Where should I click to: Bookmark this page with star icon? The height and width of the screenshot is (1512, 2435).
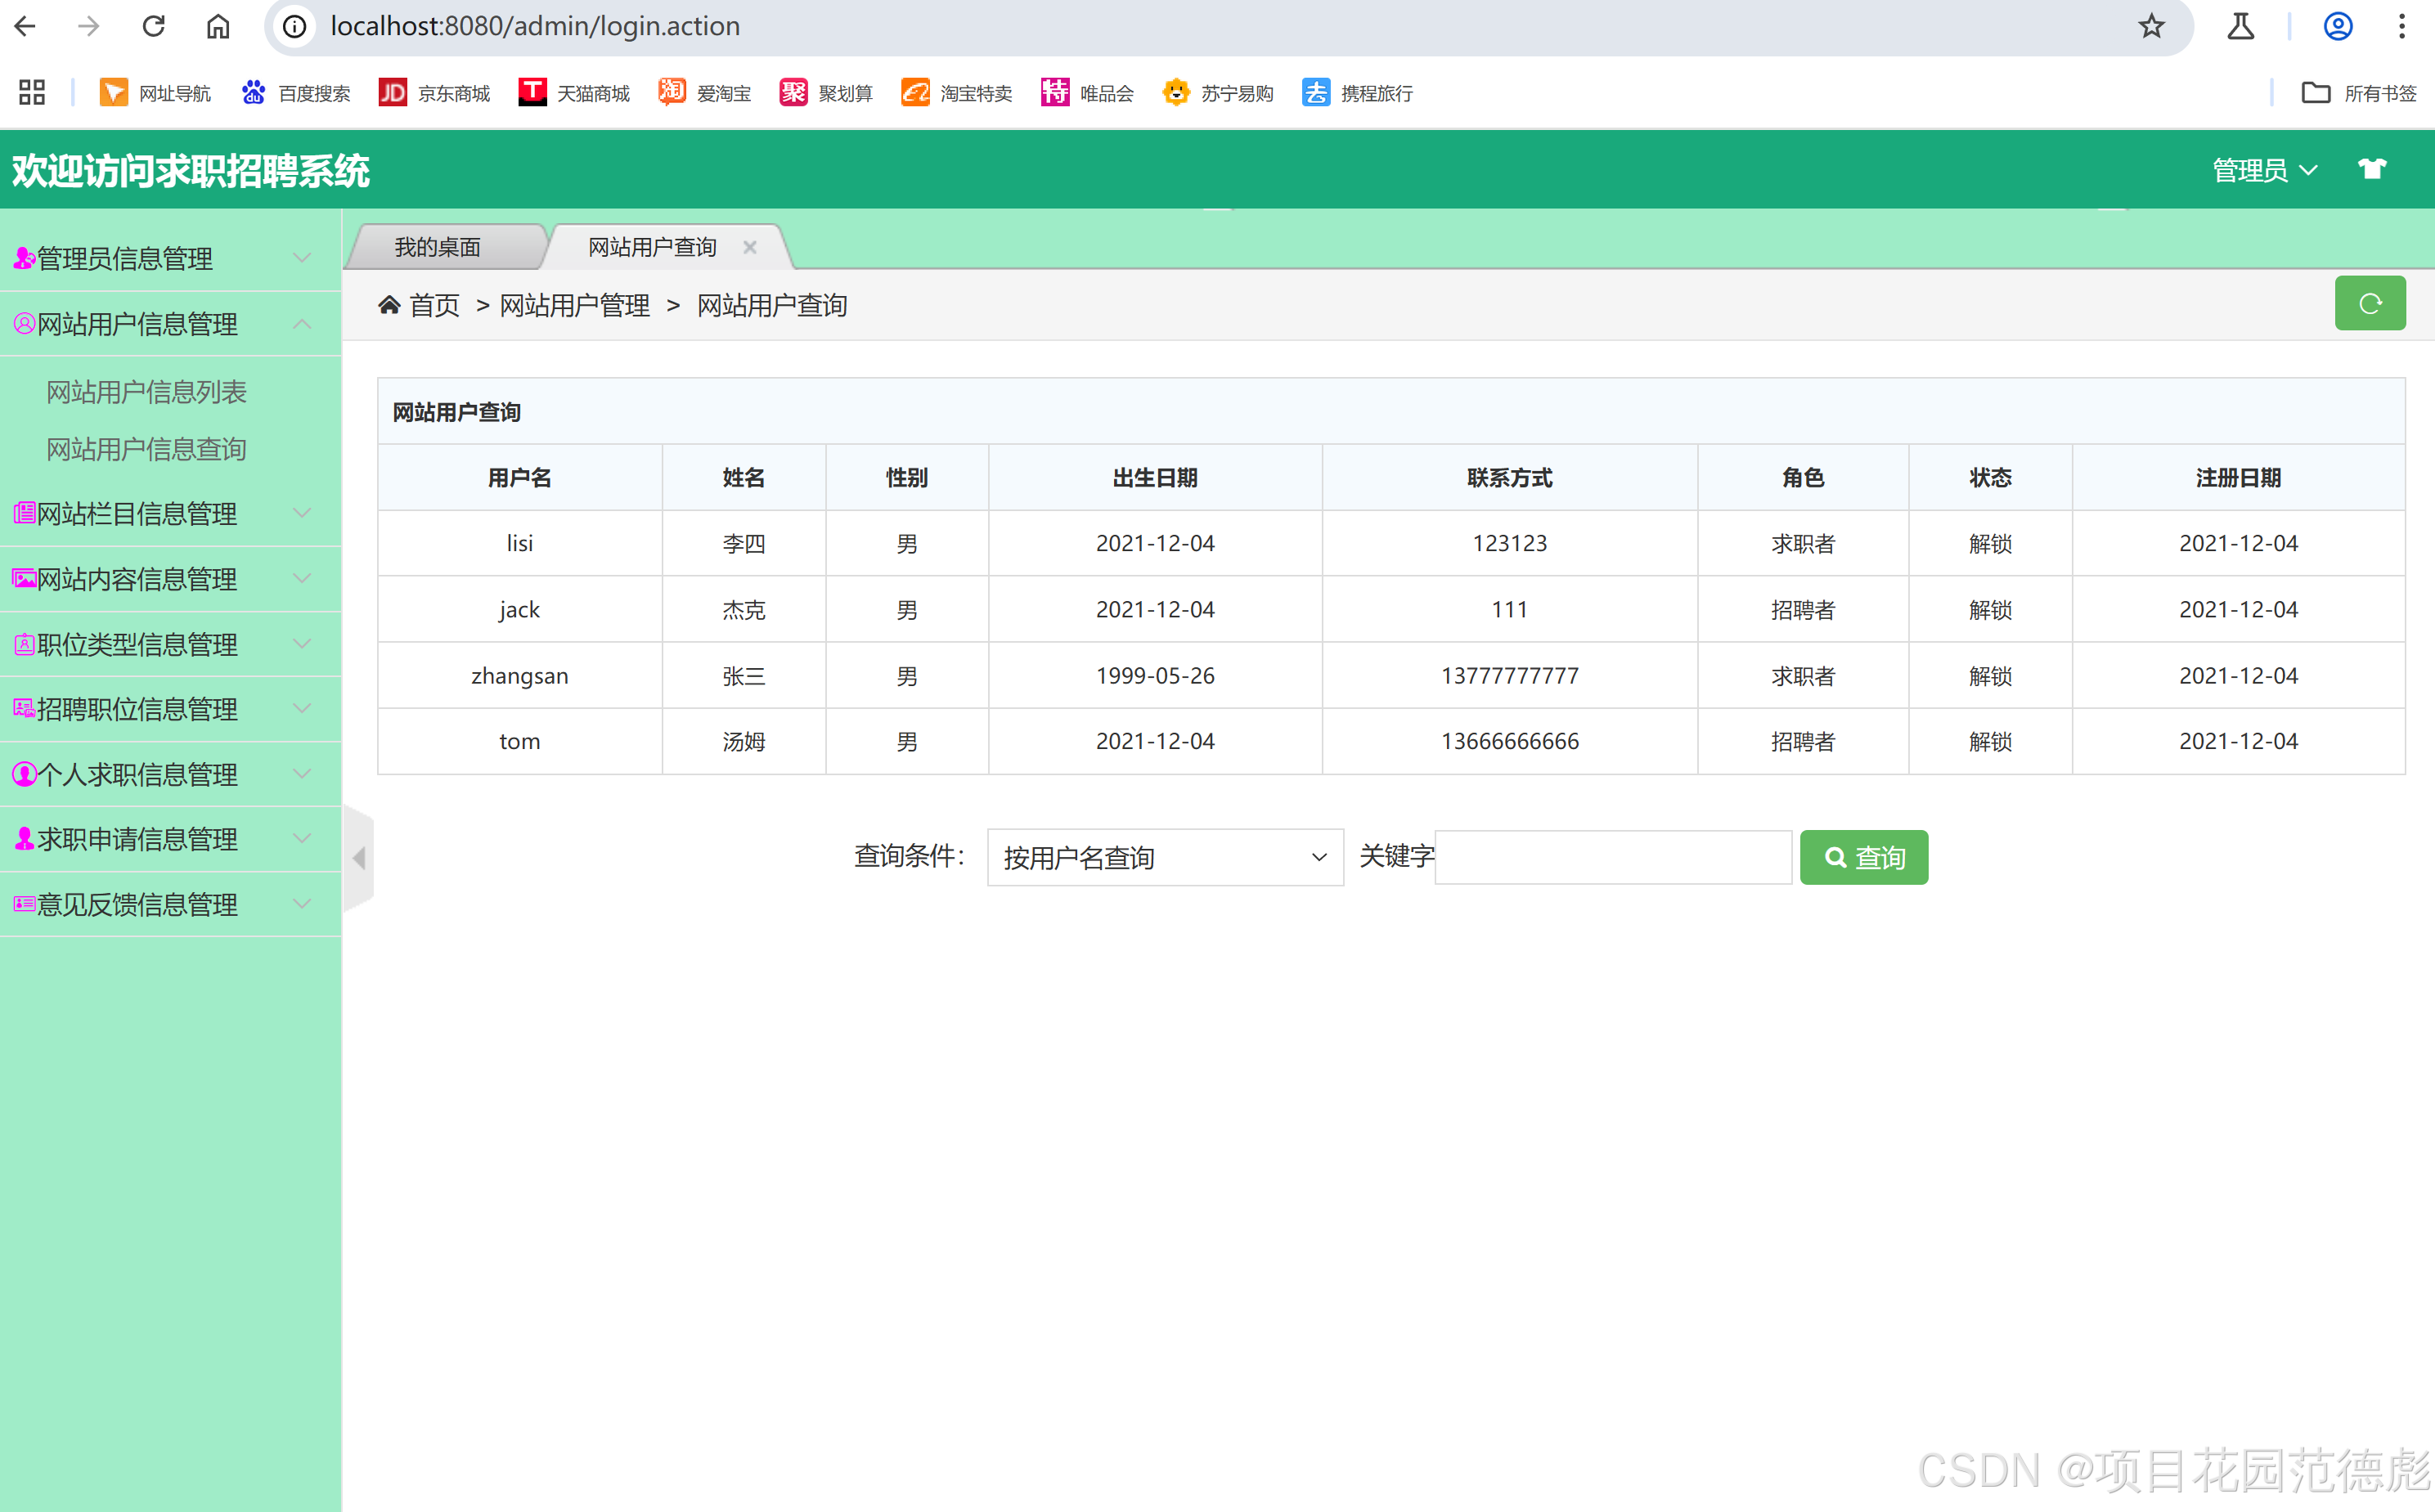point(2151,26)
